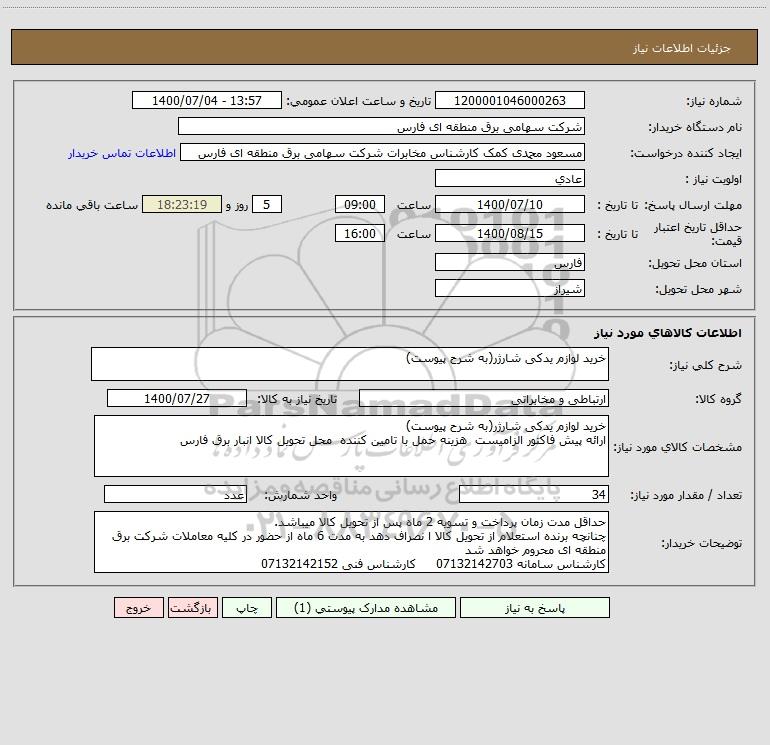Screen dimensions: 770x745
Task: Click the quantity field 34
Action: coord(534,494)
